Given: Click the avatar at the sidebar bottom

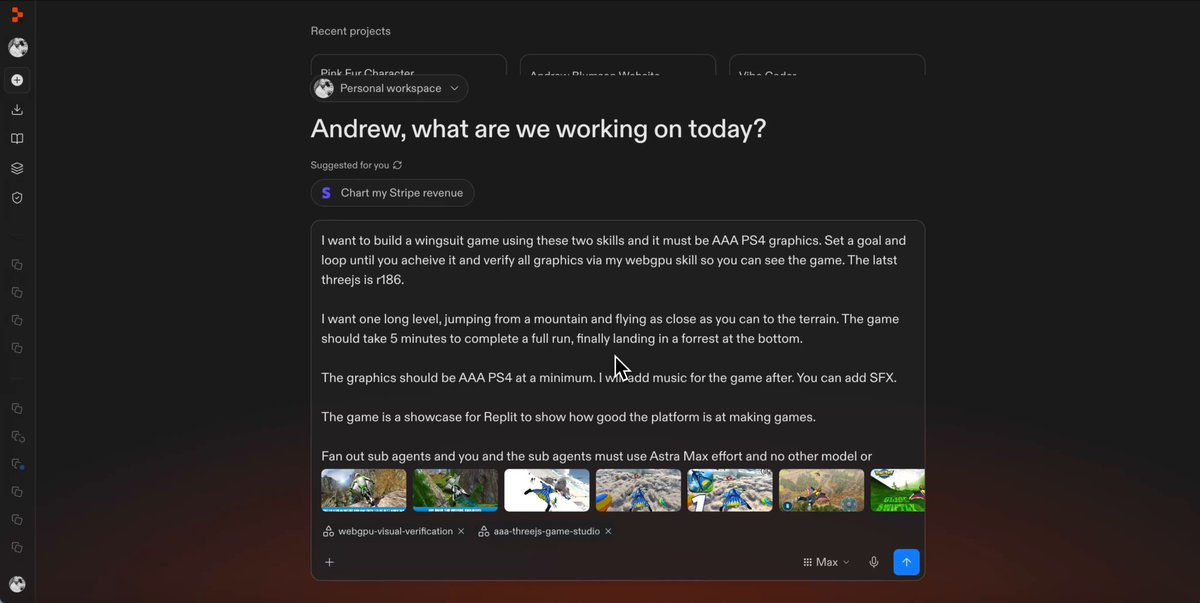Looking at the screenshot, I should [x=17, y=584].
